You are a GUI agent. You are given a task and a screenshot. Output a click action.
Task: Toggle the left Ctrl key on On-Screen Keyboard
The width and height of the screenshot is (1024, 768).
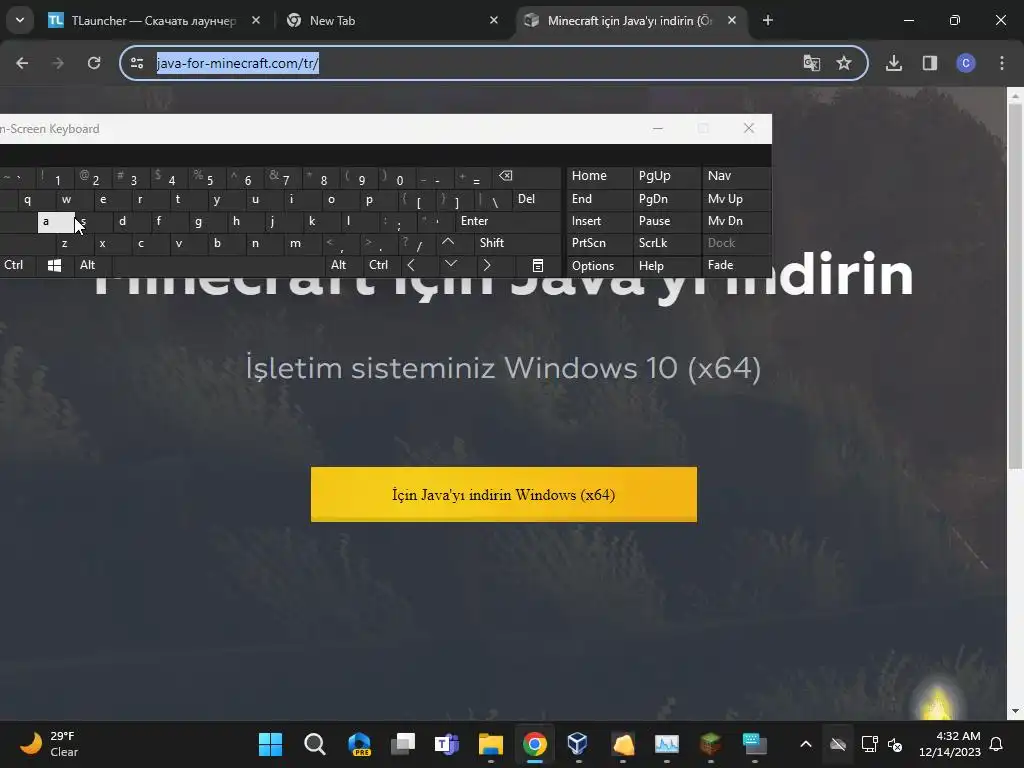18,265
